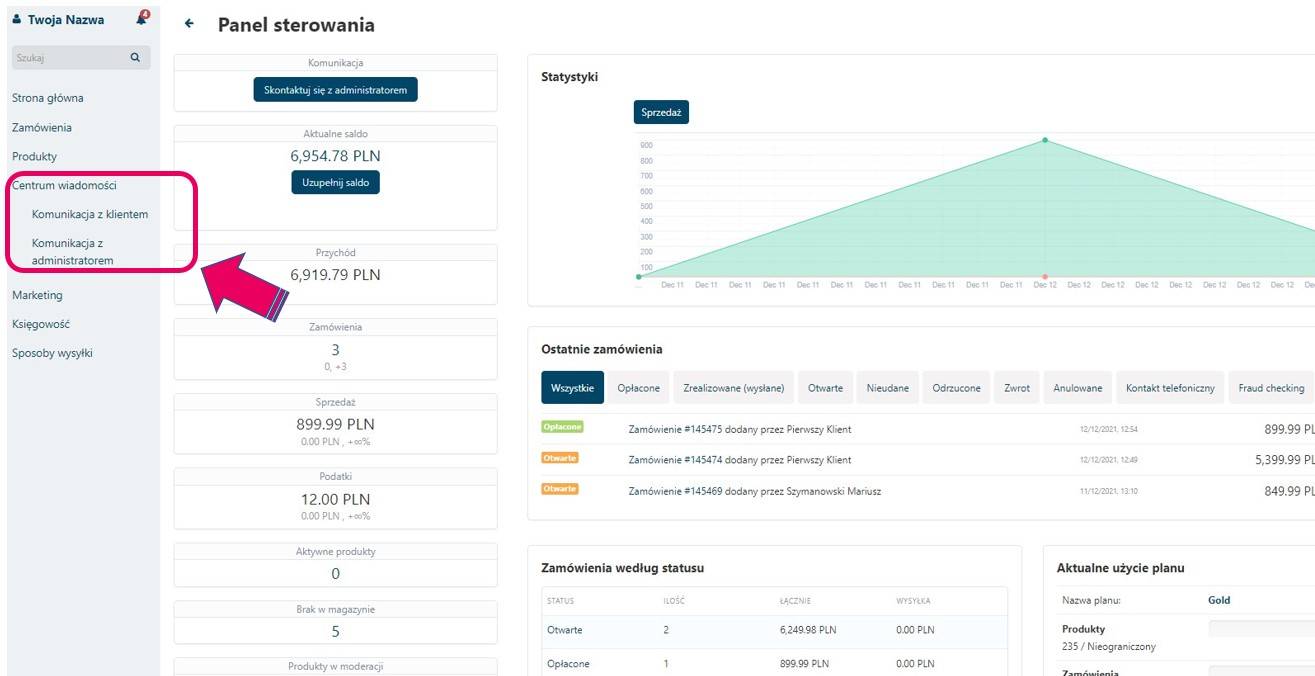
Task: Open order #145475 by Pierwszy Klient
Action: pyautogui.click(x=739, y=429)
